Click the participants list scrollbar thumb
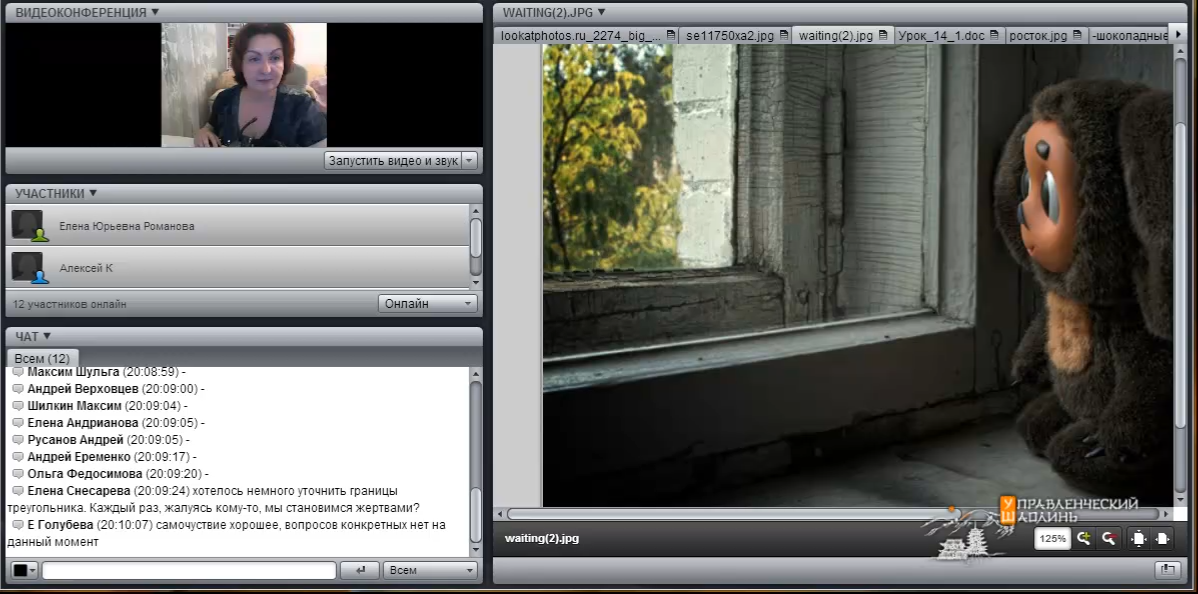The width and height of the screenshot is (1198, 594). [x=475, y=238]
